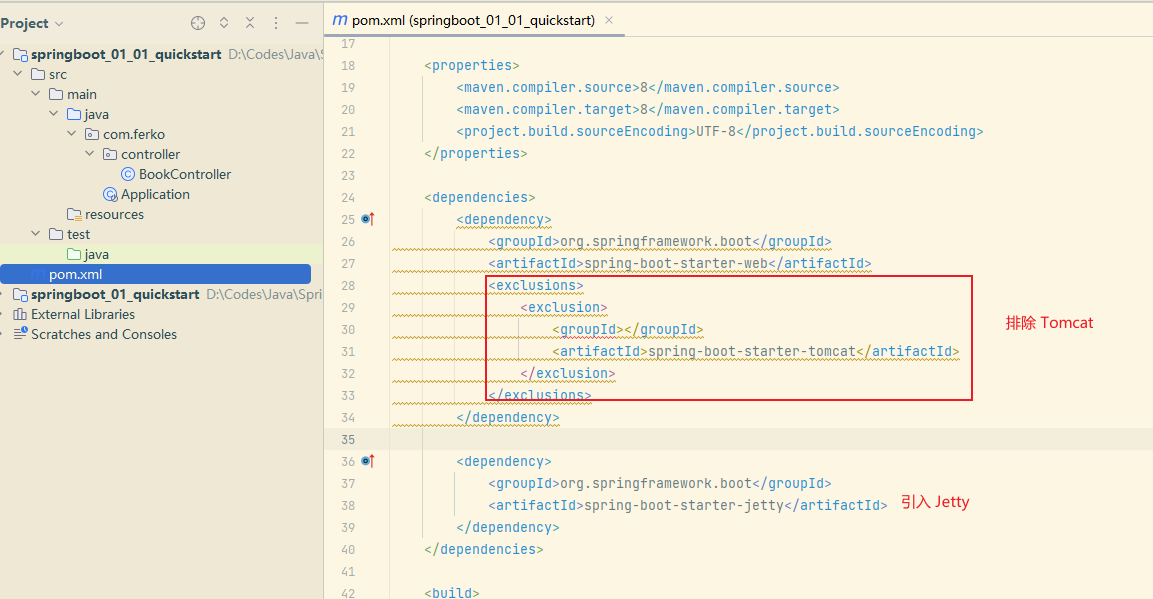Open Project panel options (three dots)

tap(276, 23)
